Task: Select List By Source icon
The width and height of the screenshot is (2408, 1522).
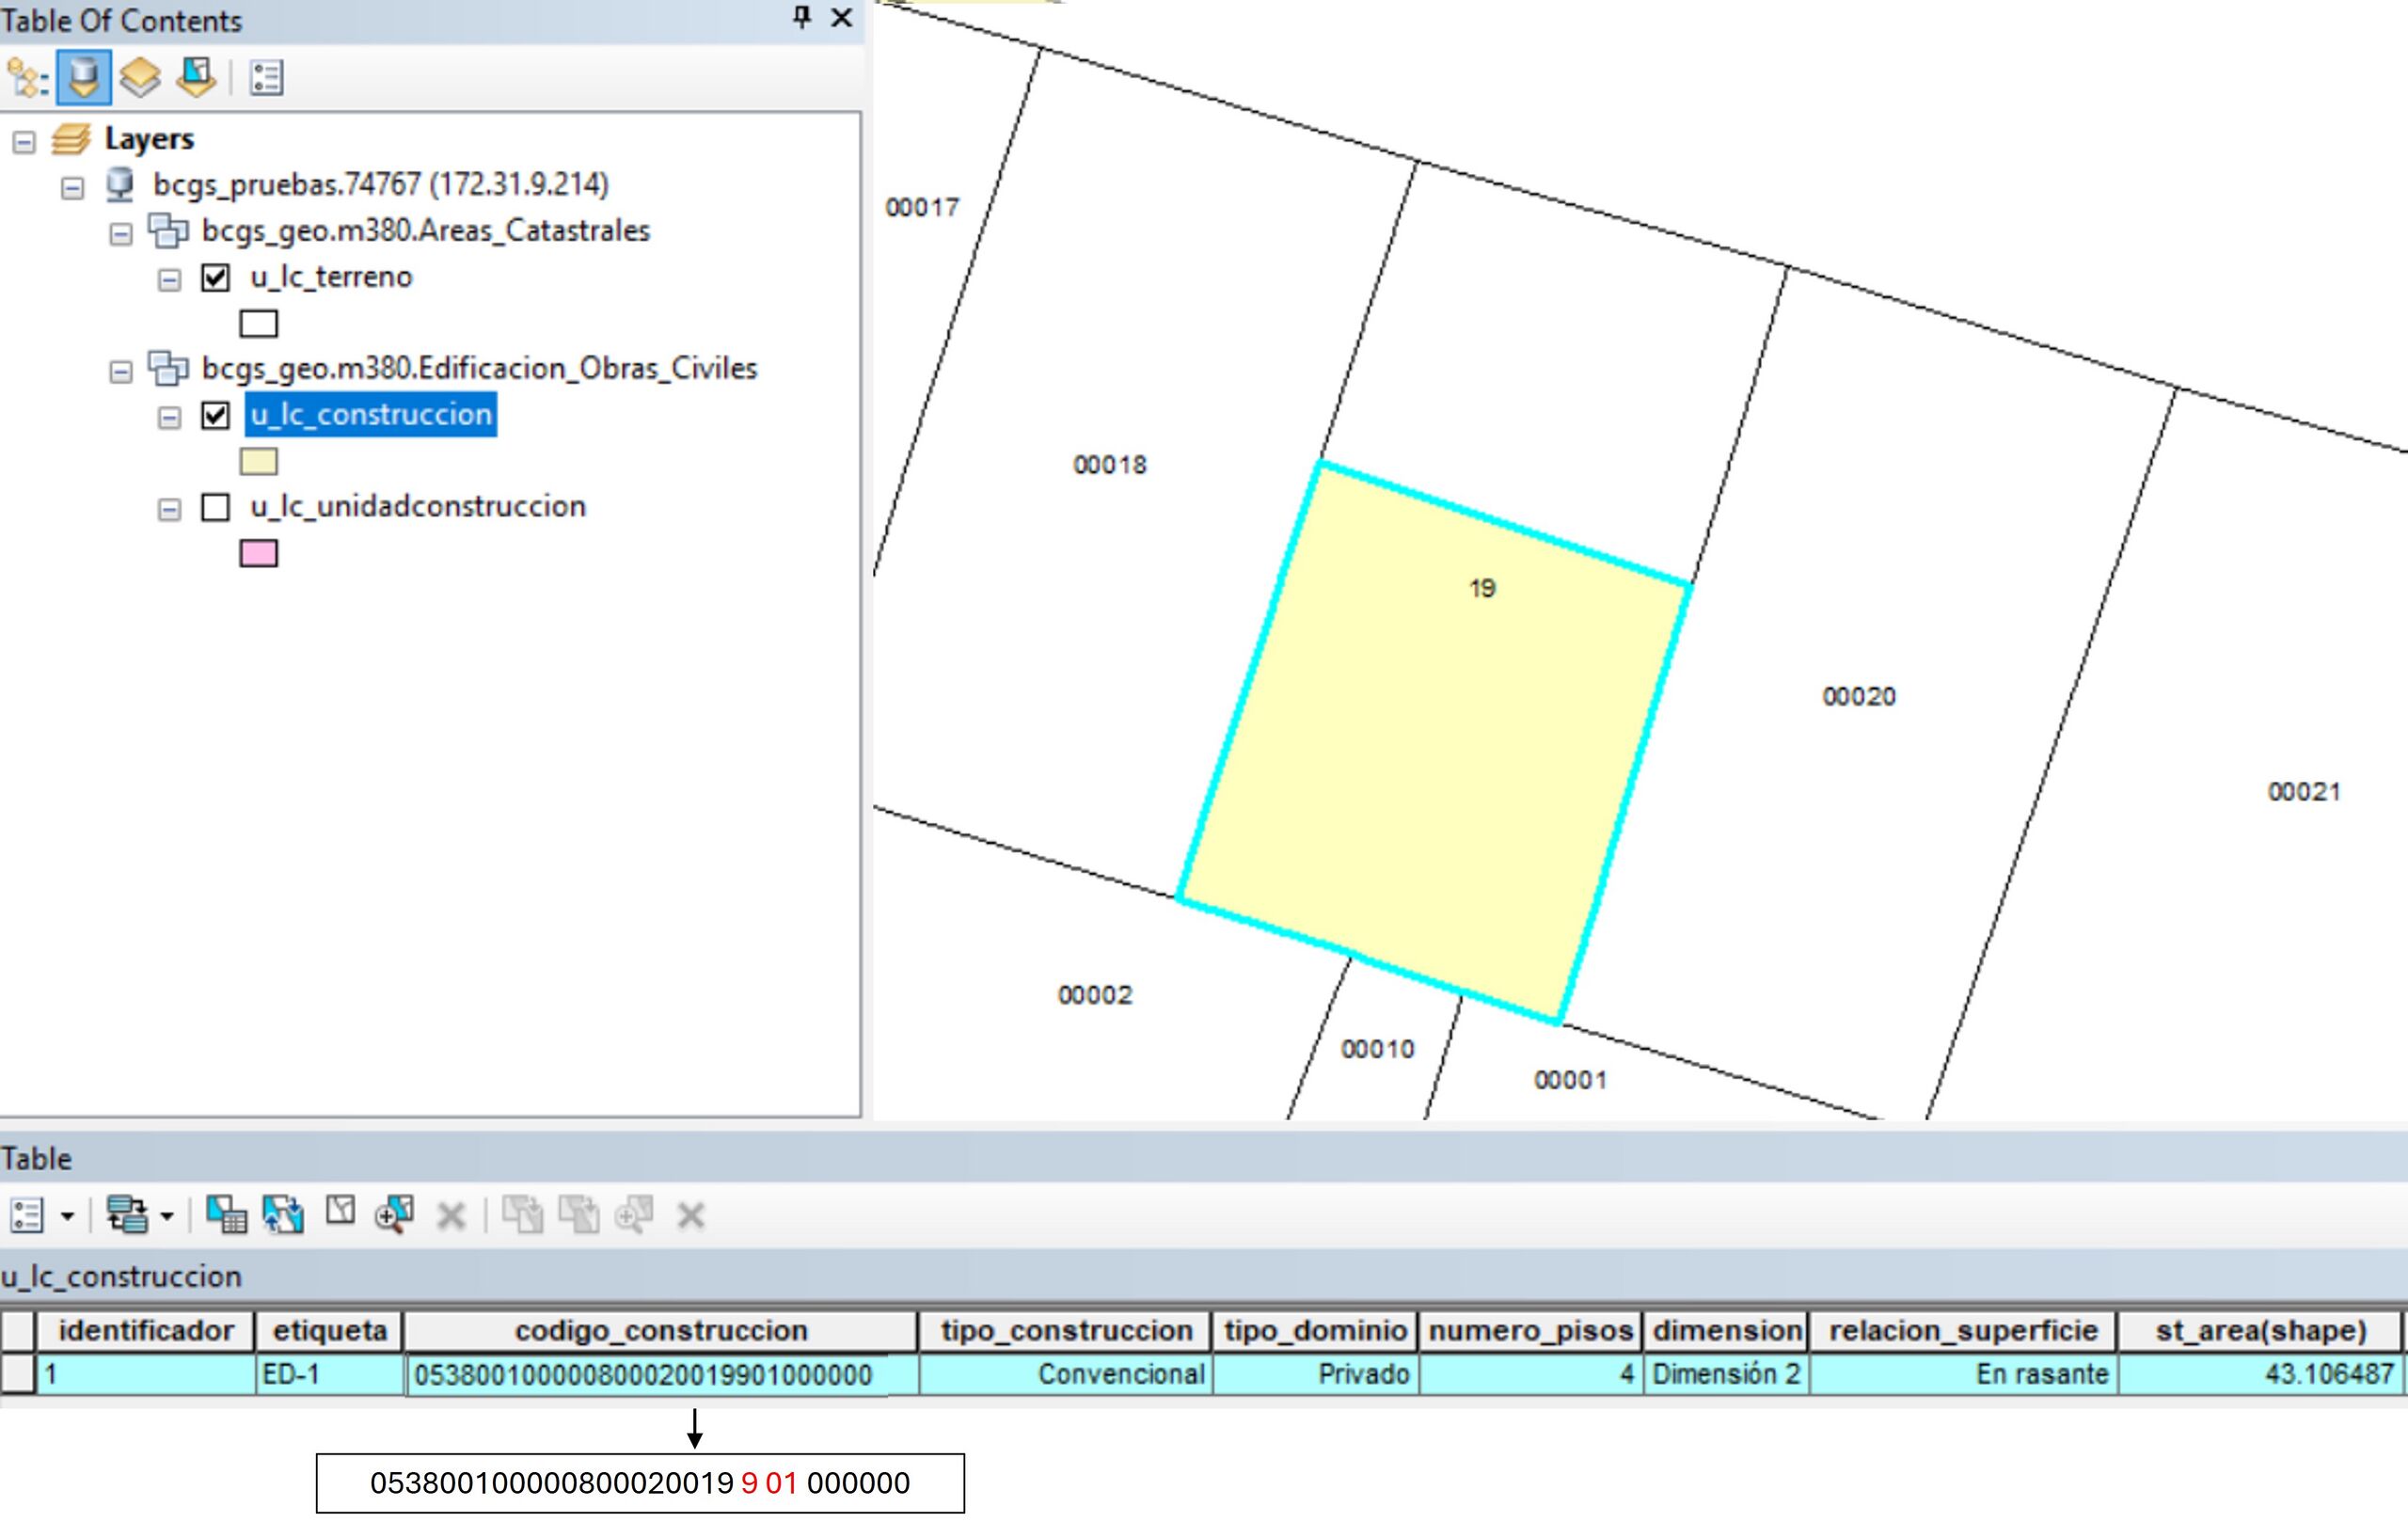Action: point(84,78)
